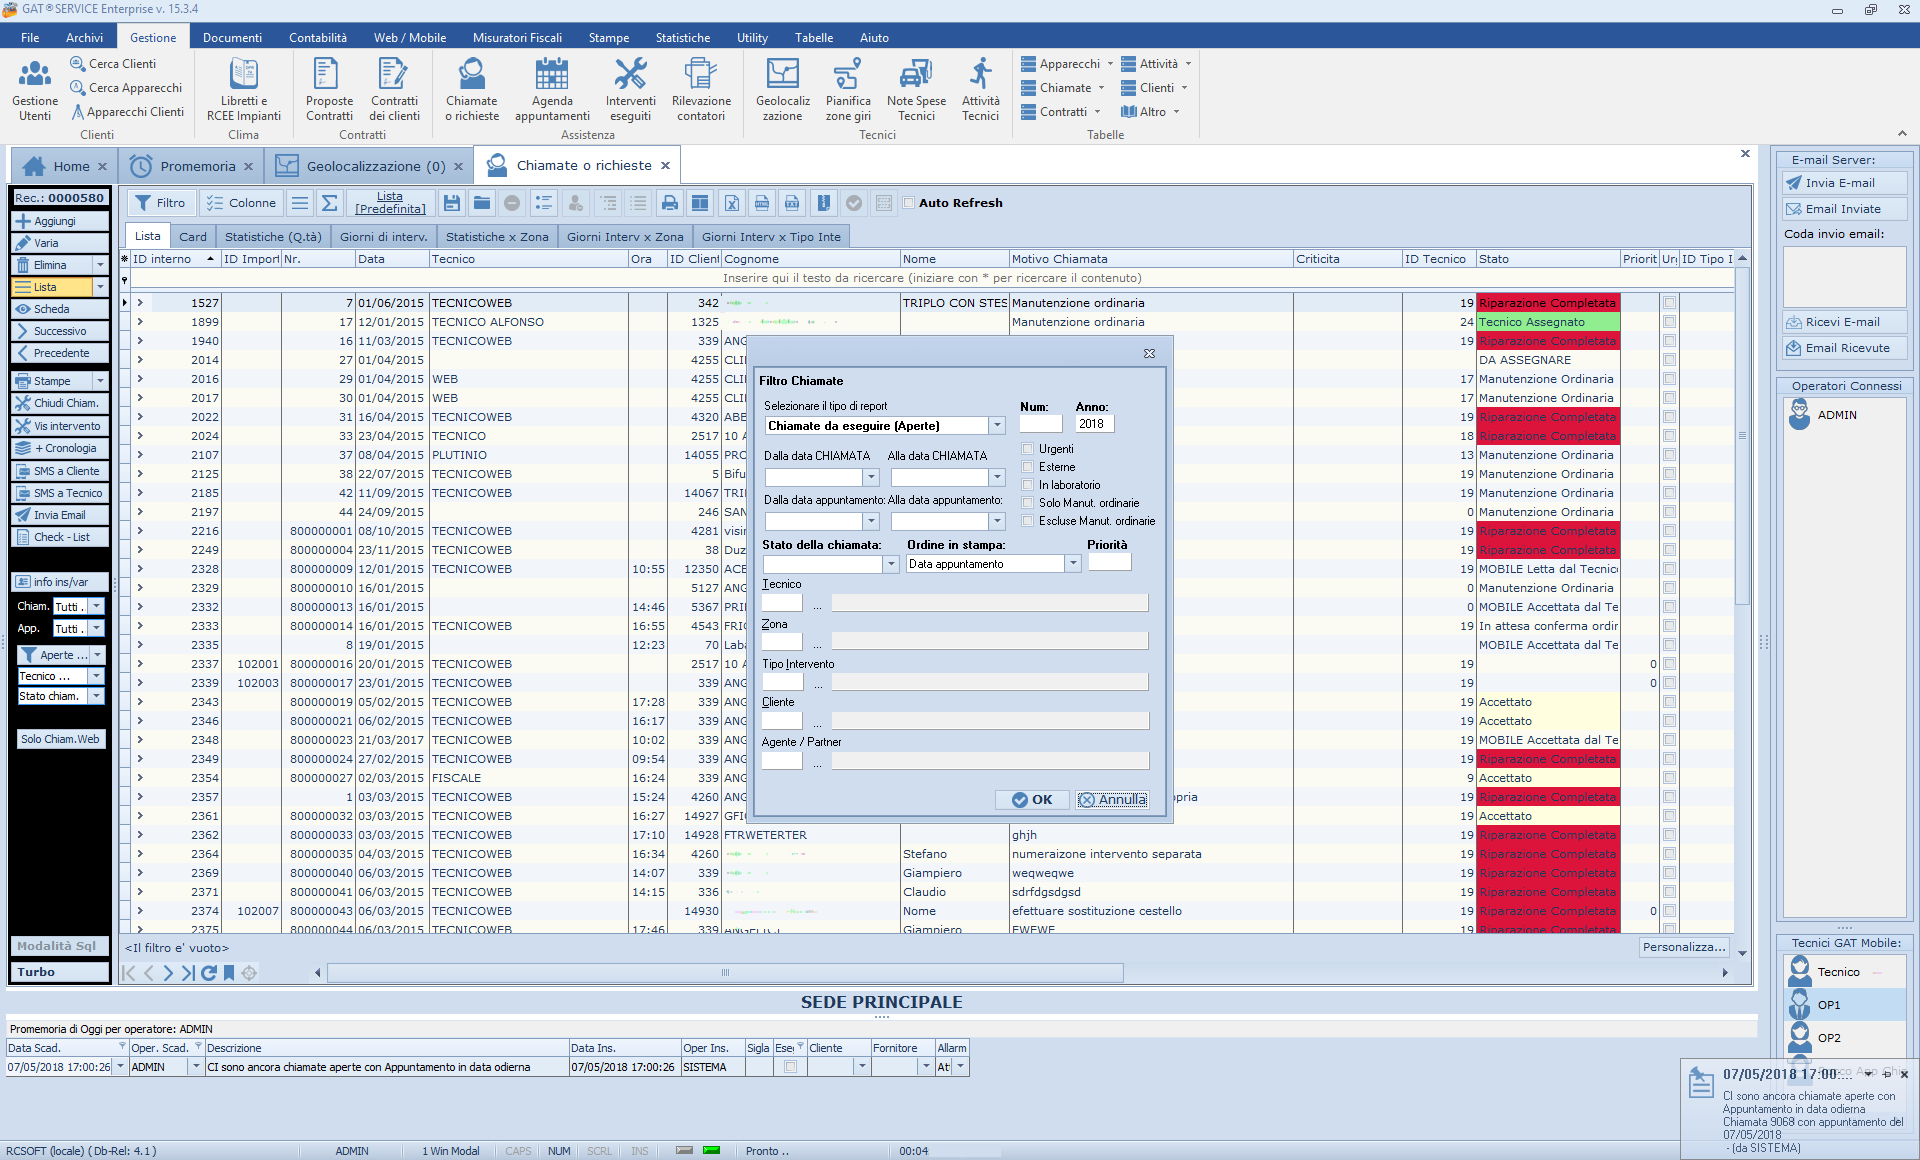Click the Priorità input field
This screenshot has width=1920, height=1160.
(1109, 563)
